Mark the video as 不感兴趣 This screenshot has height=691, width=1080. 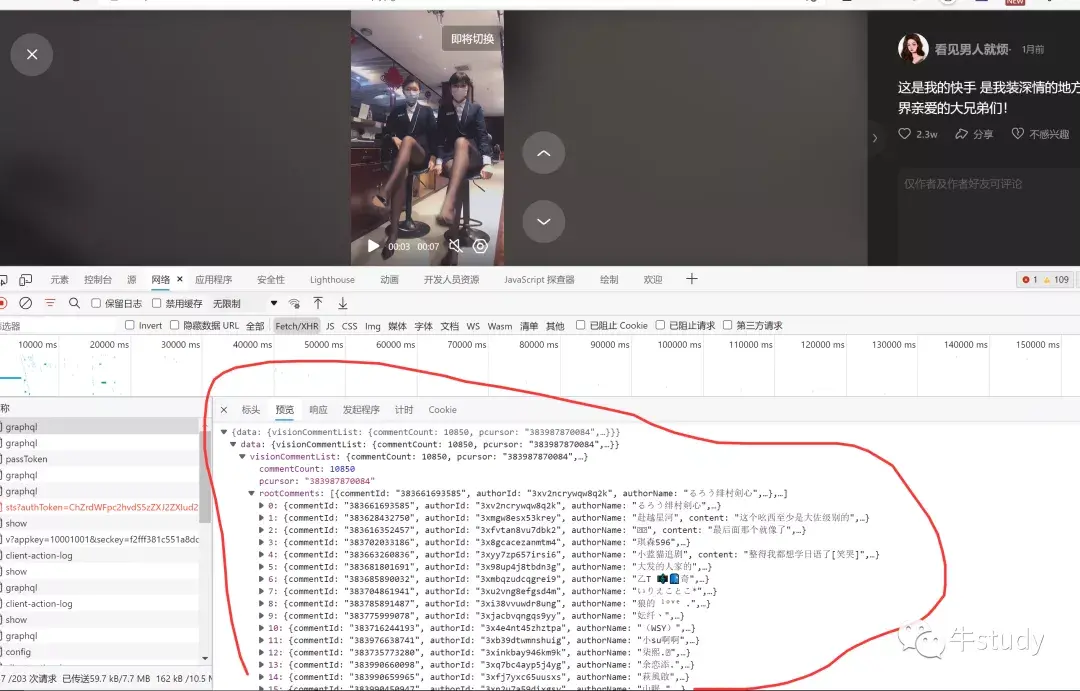click(x=1040, y=134)
